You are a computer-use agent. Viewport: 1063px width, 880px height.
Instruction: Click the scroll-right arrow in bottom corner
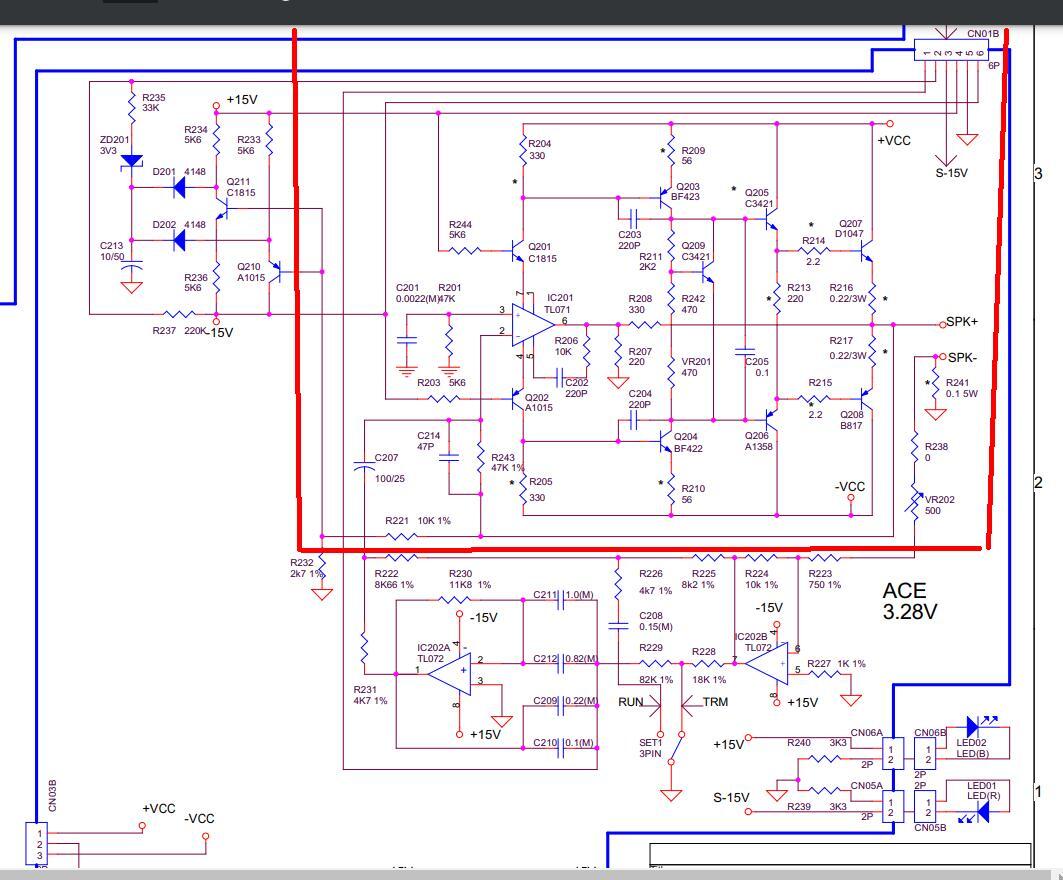[1056, 874]
